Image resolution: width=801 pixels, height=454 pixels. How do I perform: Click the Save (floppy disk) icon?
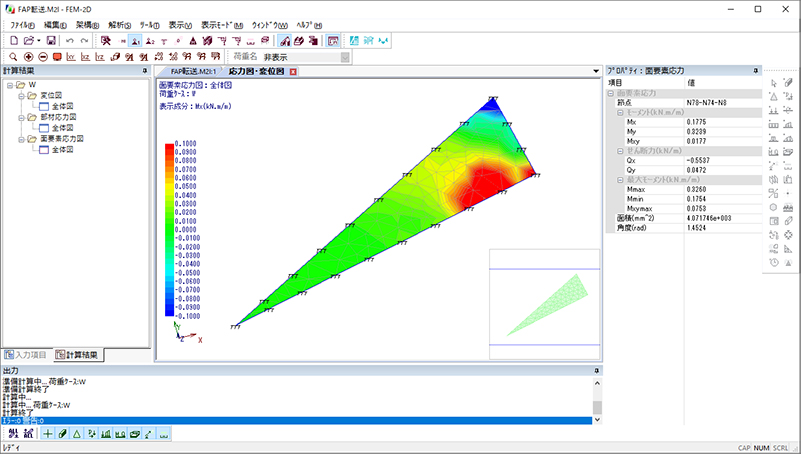coord(52,40)
